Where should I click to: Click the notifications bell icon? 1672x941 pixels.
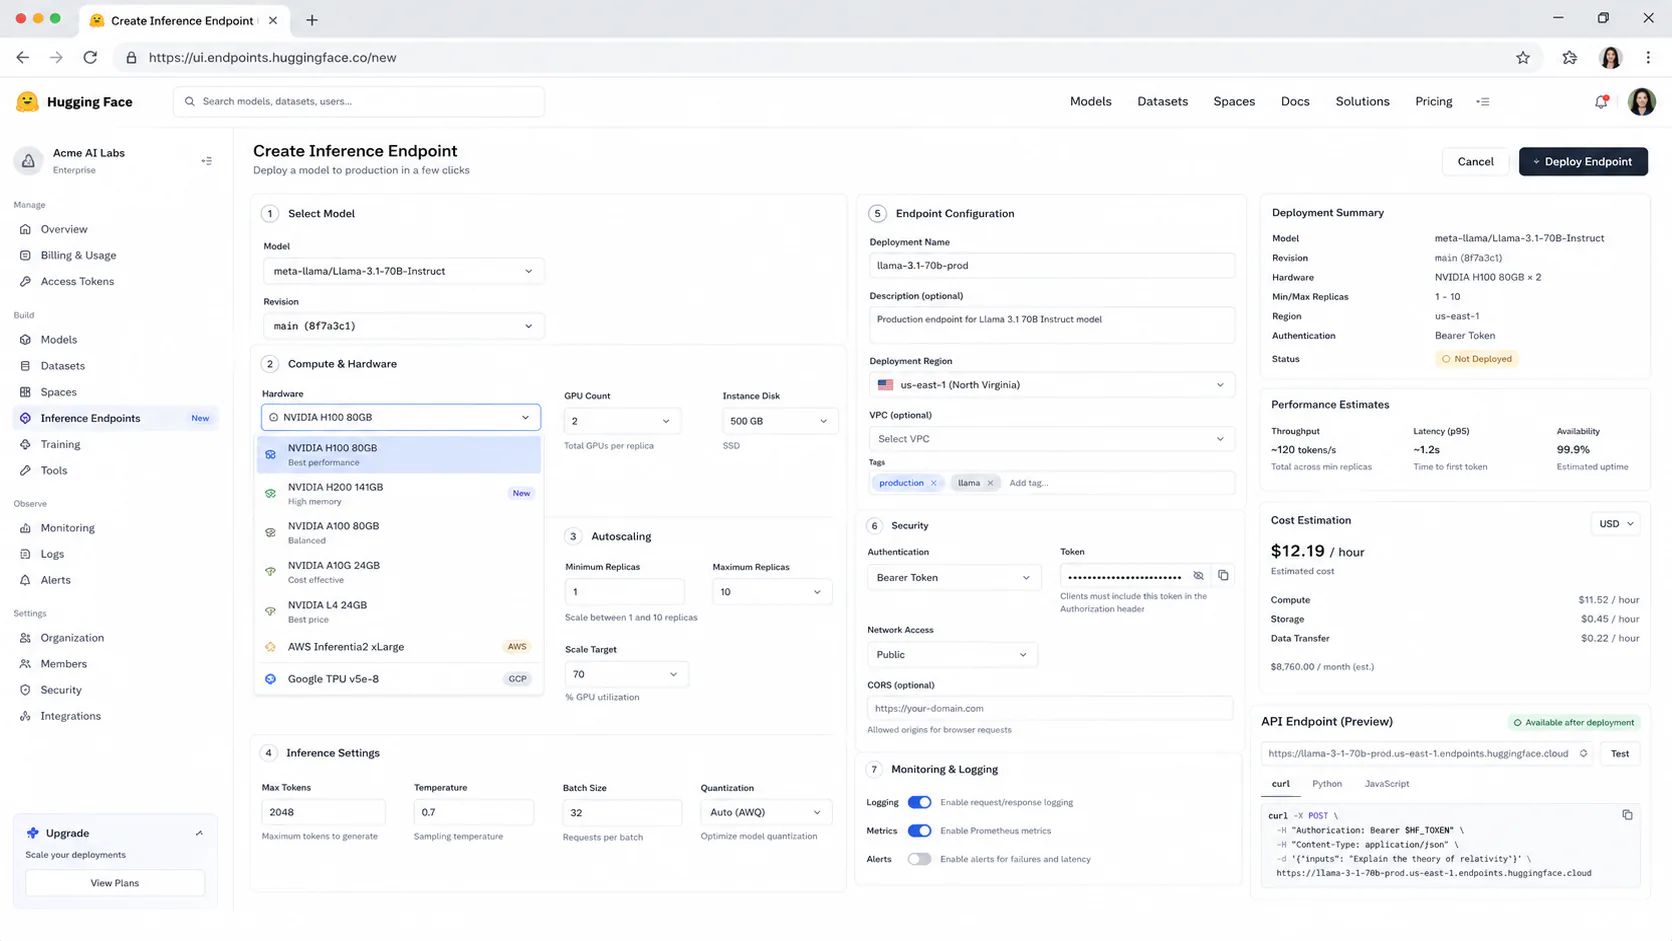pyautogui.click(x=1601, y=102)
